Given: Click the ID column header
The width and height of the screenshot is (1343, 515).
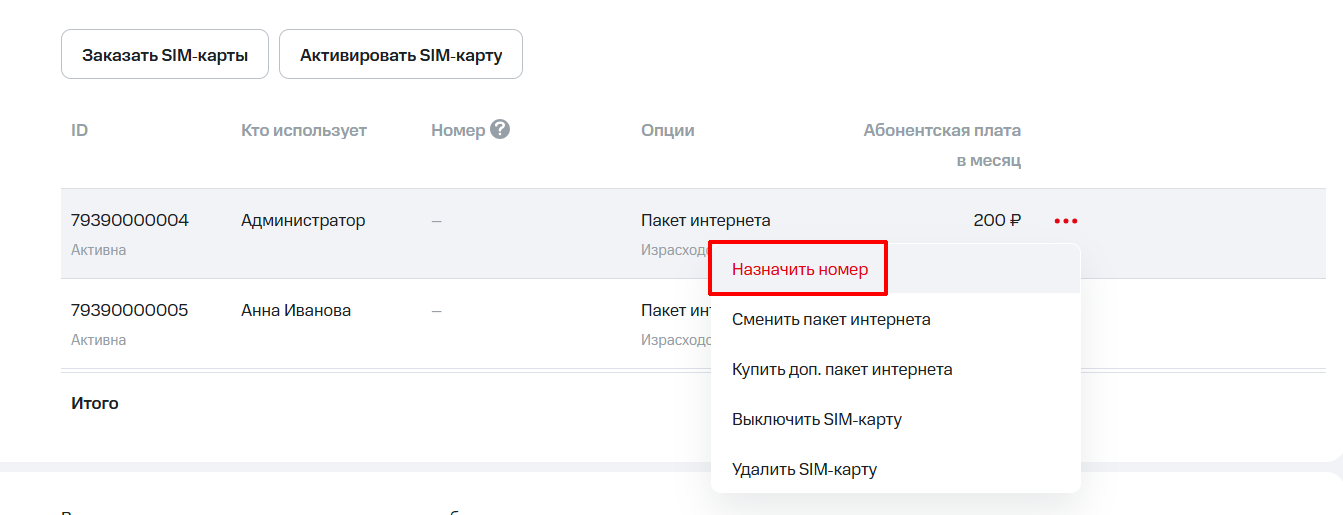Looking at the screenshot, I should click(80, 131).
